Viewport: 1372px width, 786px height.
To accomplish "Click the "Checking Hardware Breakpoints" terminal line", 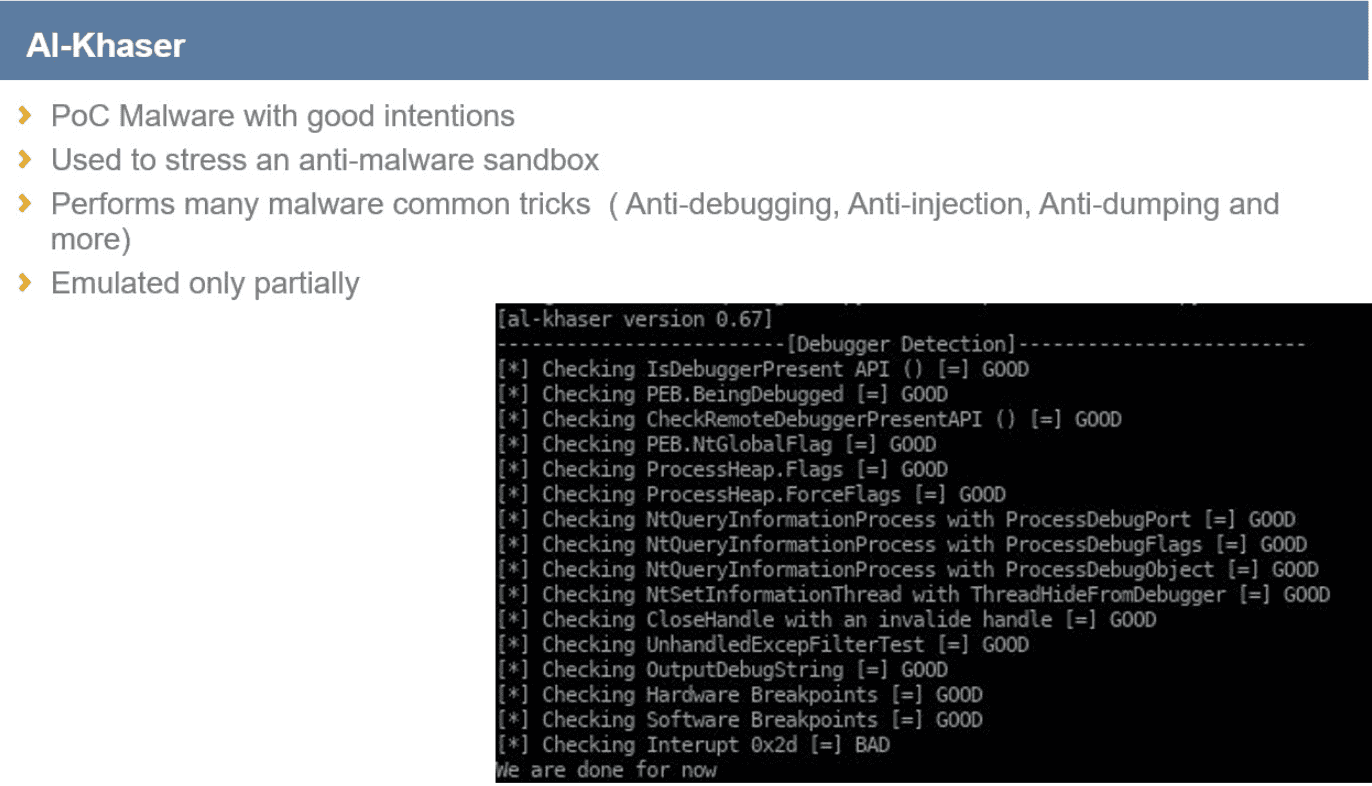I will 739,695.
